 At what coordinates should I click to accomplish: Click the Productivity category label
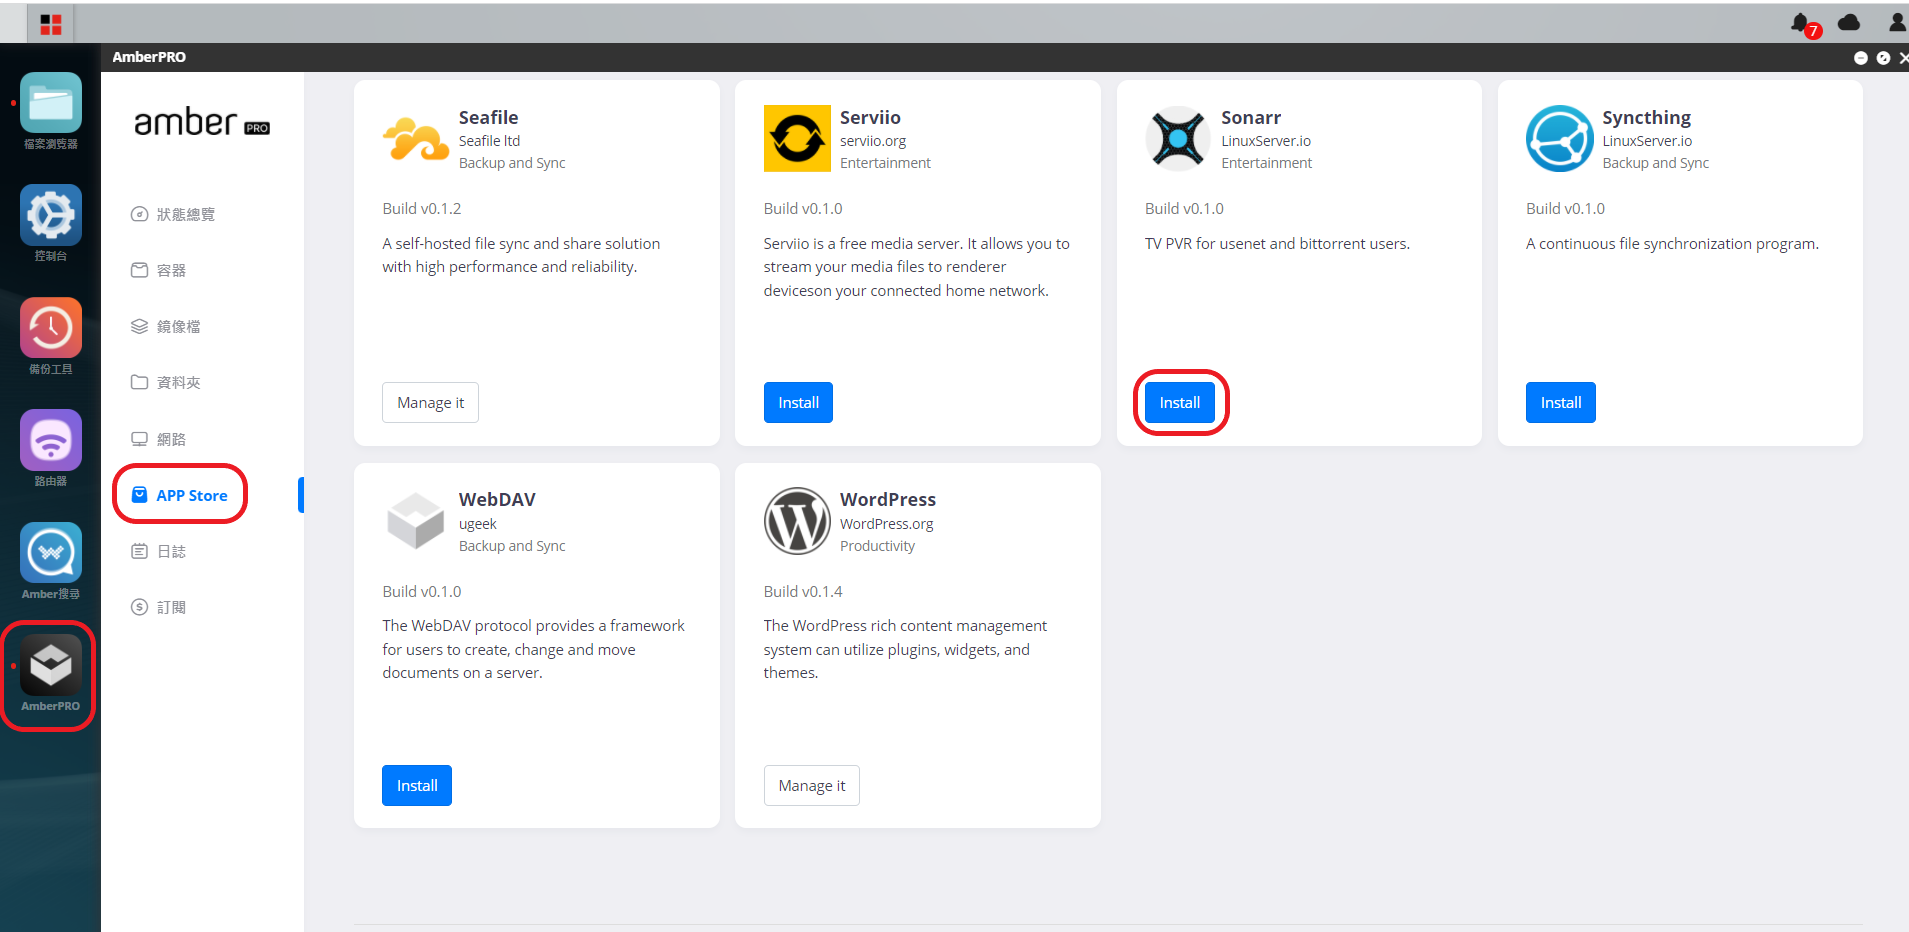point(877,546)
